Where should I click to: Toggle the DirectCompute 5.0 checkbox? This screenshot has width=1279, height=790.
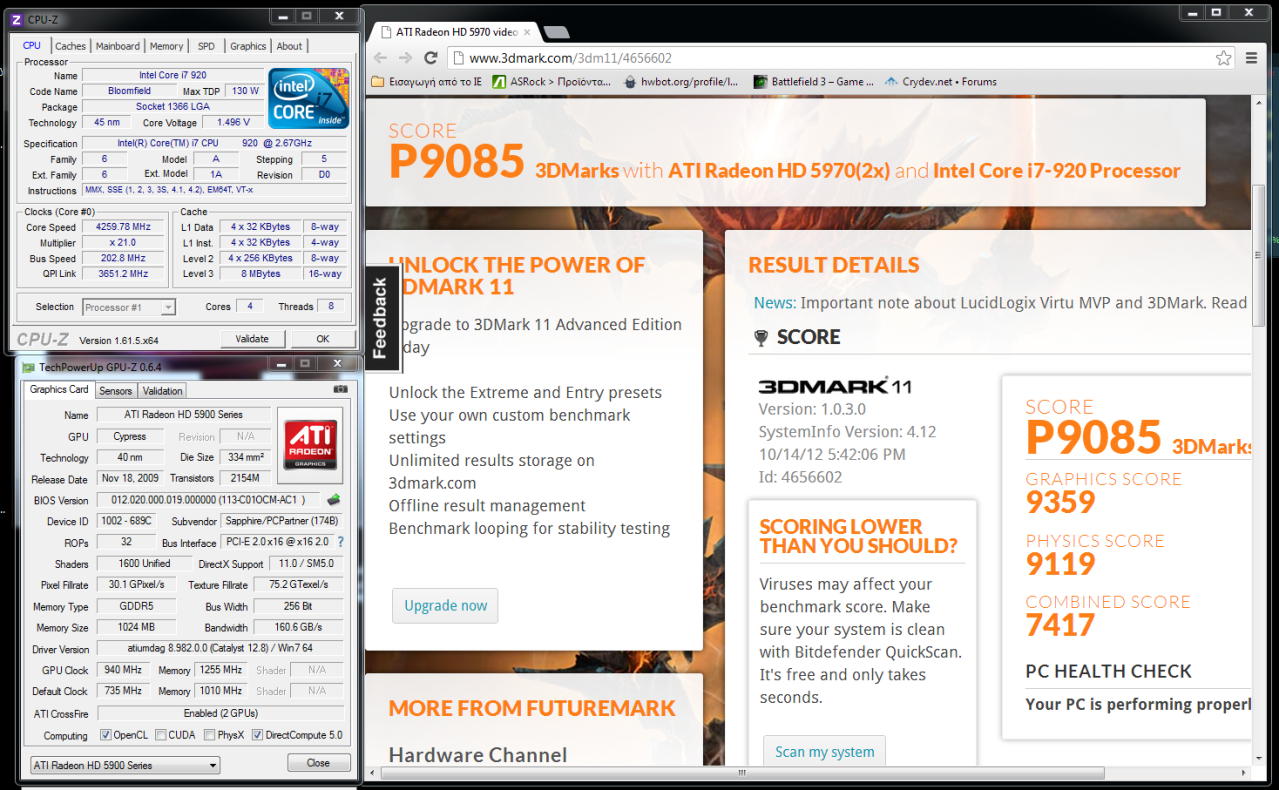tap(257, 735)
